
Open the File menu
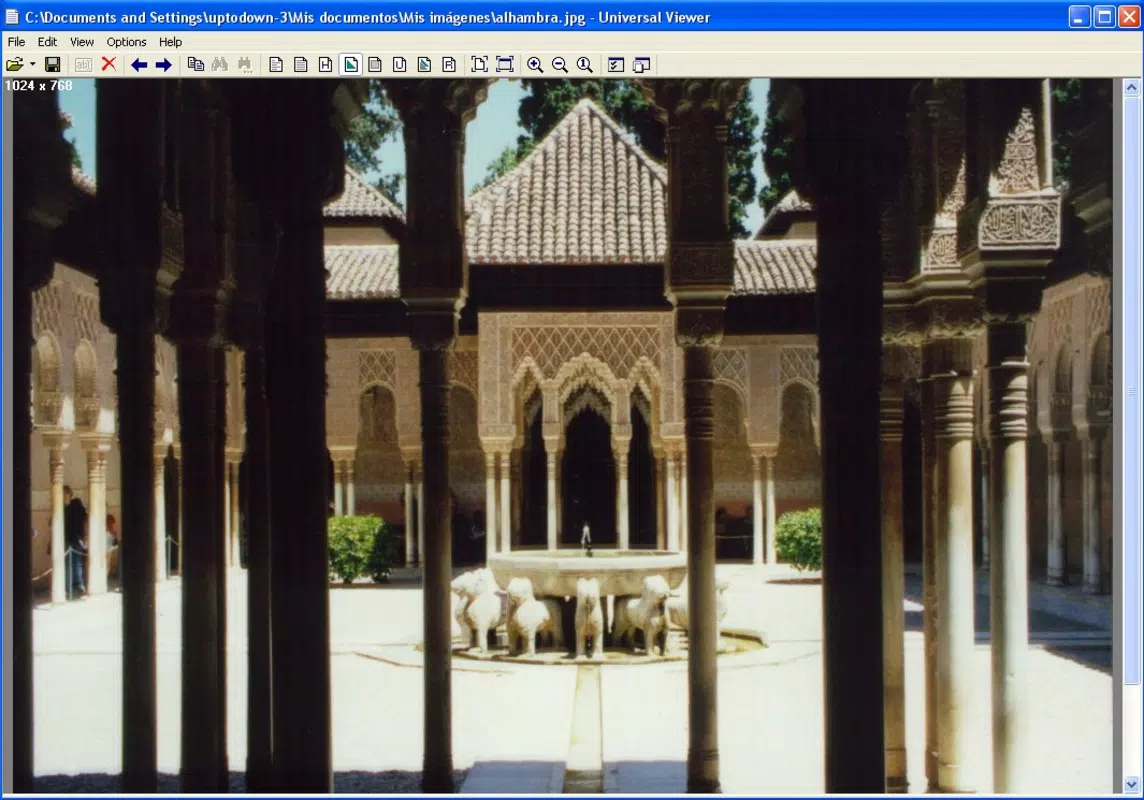click(x=16, y=42)
